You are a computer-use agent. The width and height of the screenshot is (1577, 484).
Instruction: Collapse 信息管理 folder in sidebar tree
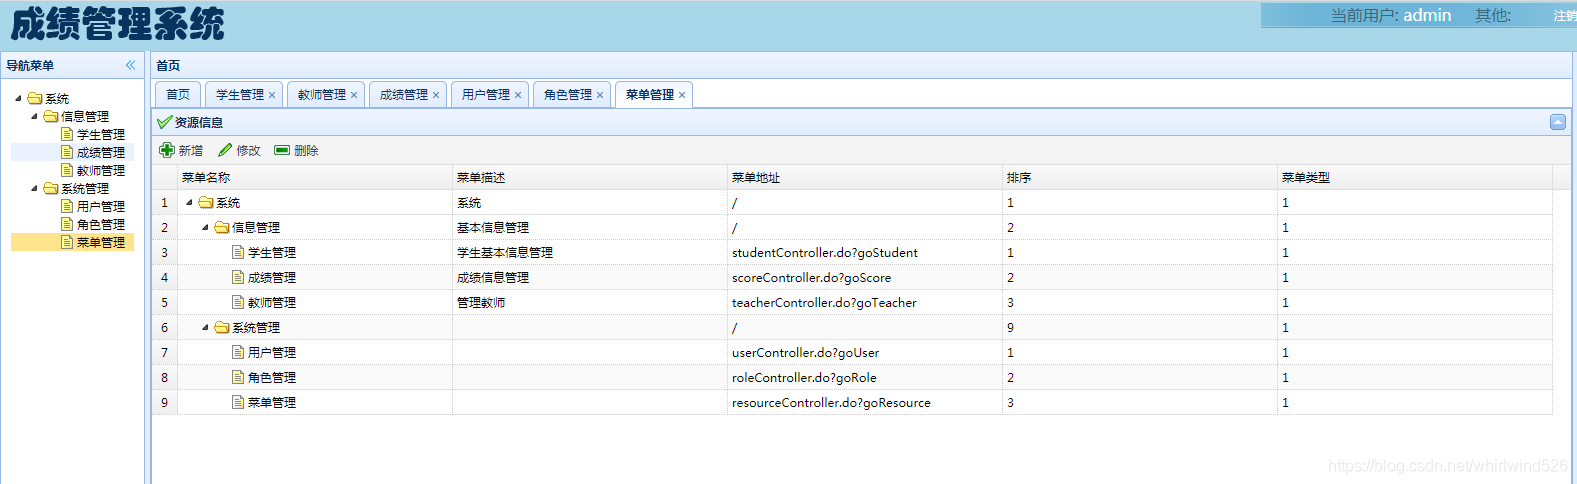pyautogui.click(x=34, y=116)
